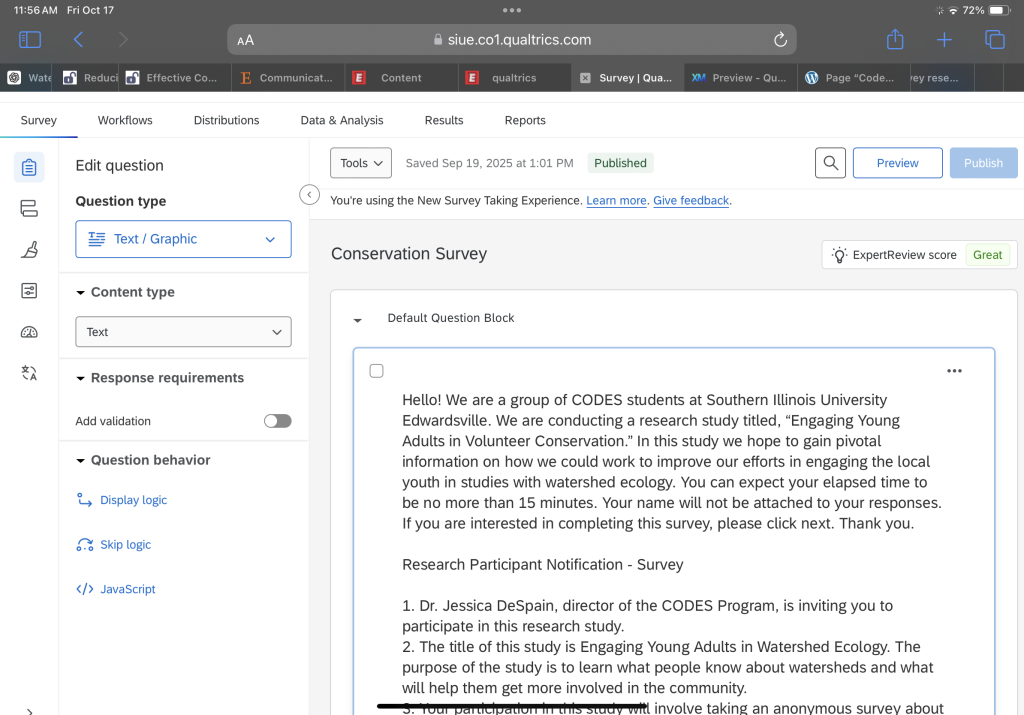Open Survey options sliders icon in sidebar

pos(29,291)
